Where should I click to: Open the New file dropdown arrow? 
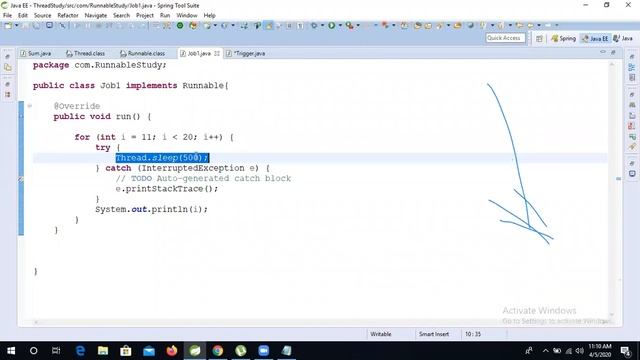pos(17,26)
